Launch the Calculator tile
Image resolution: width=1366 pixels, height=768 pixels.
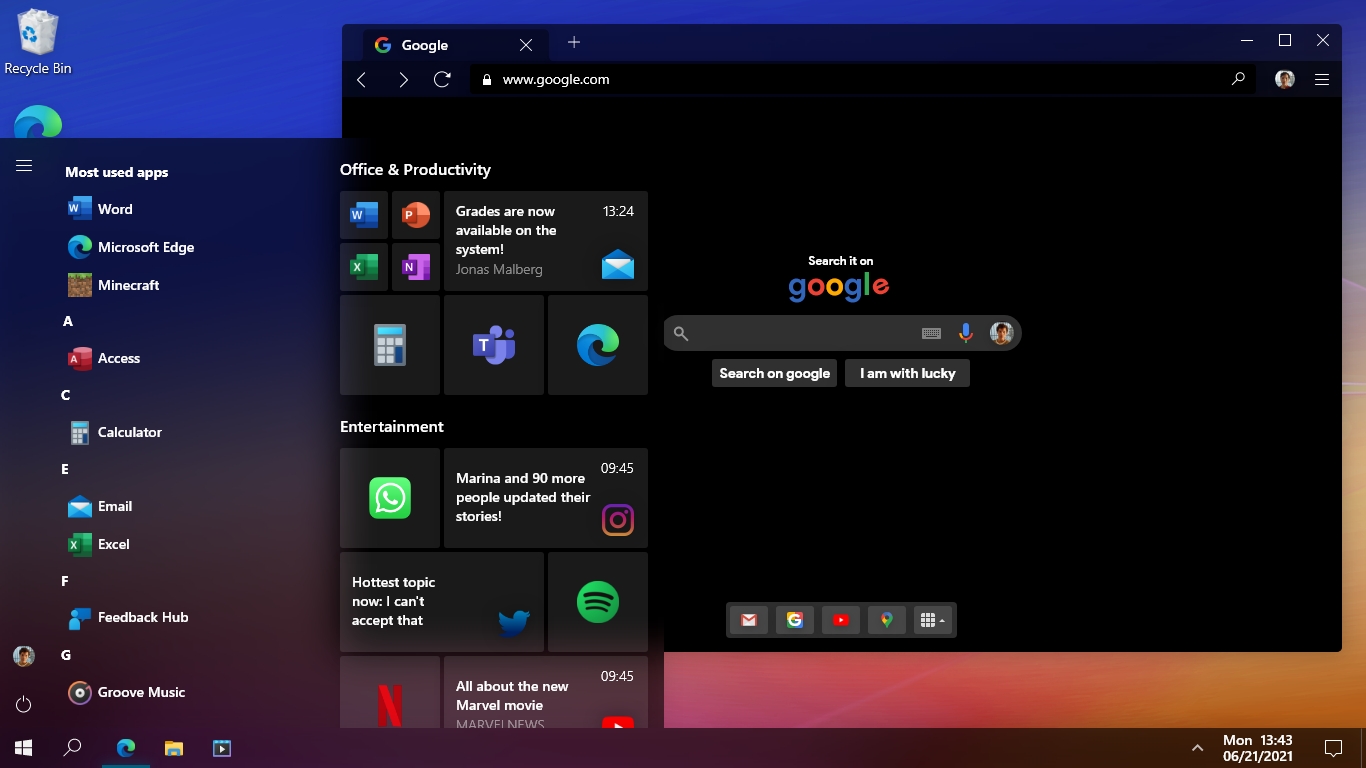[x=390, y=345]
